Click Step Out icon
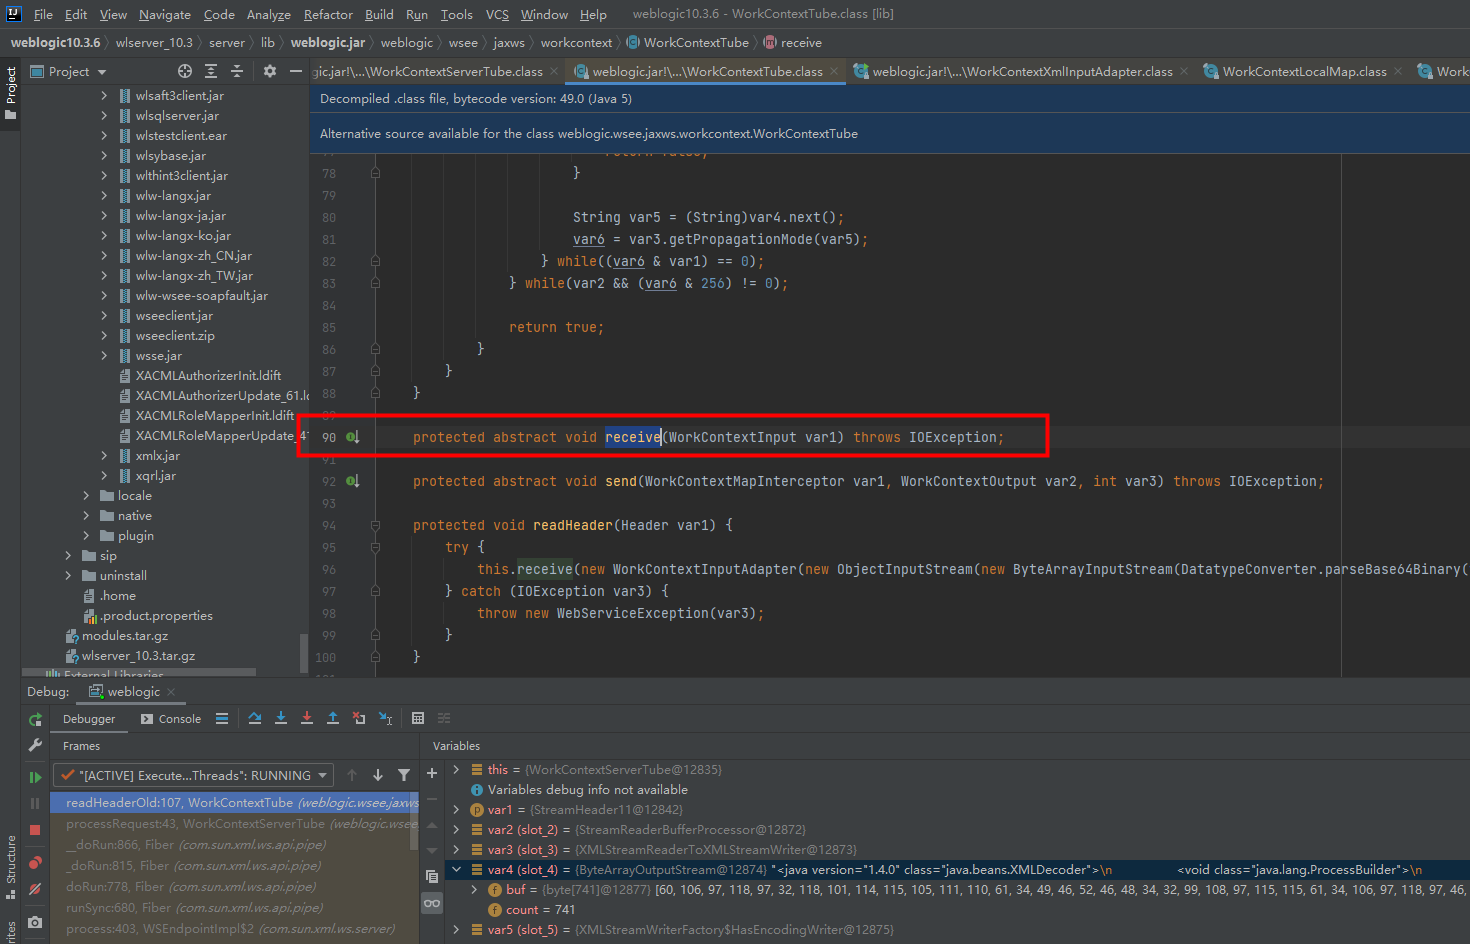 [x=333, y=719]
